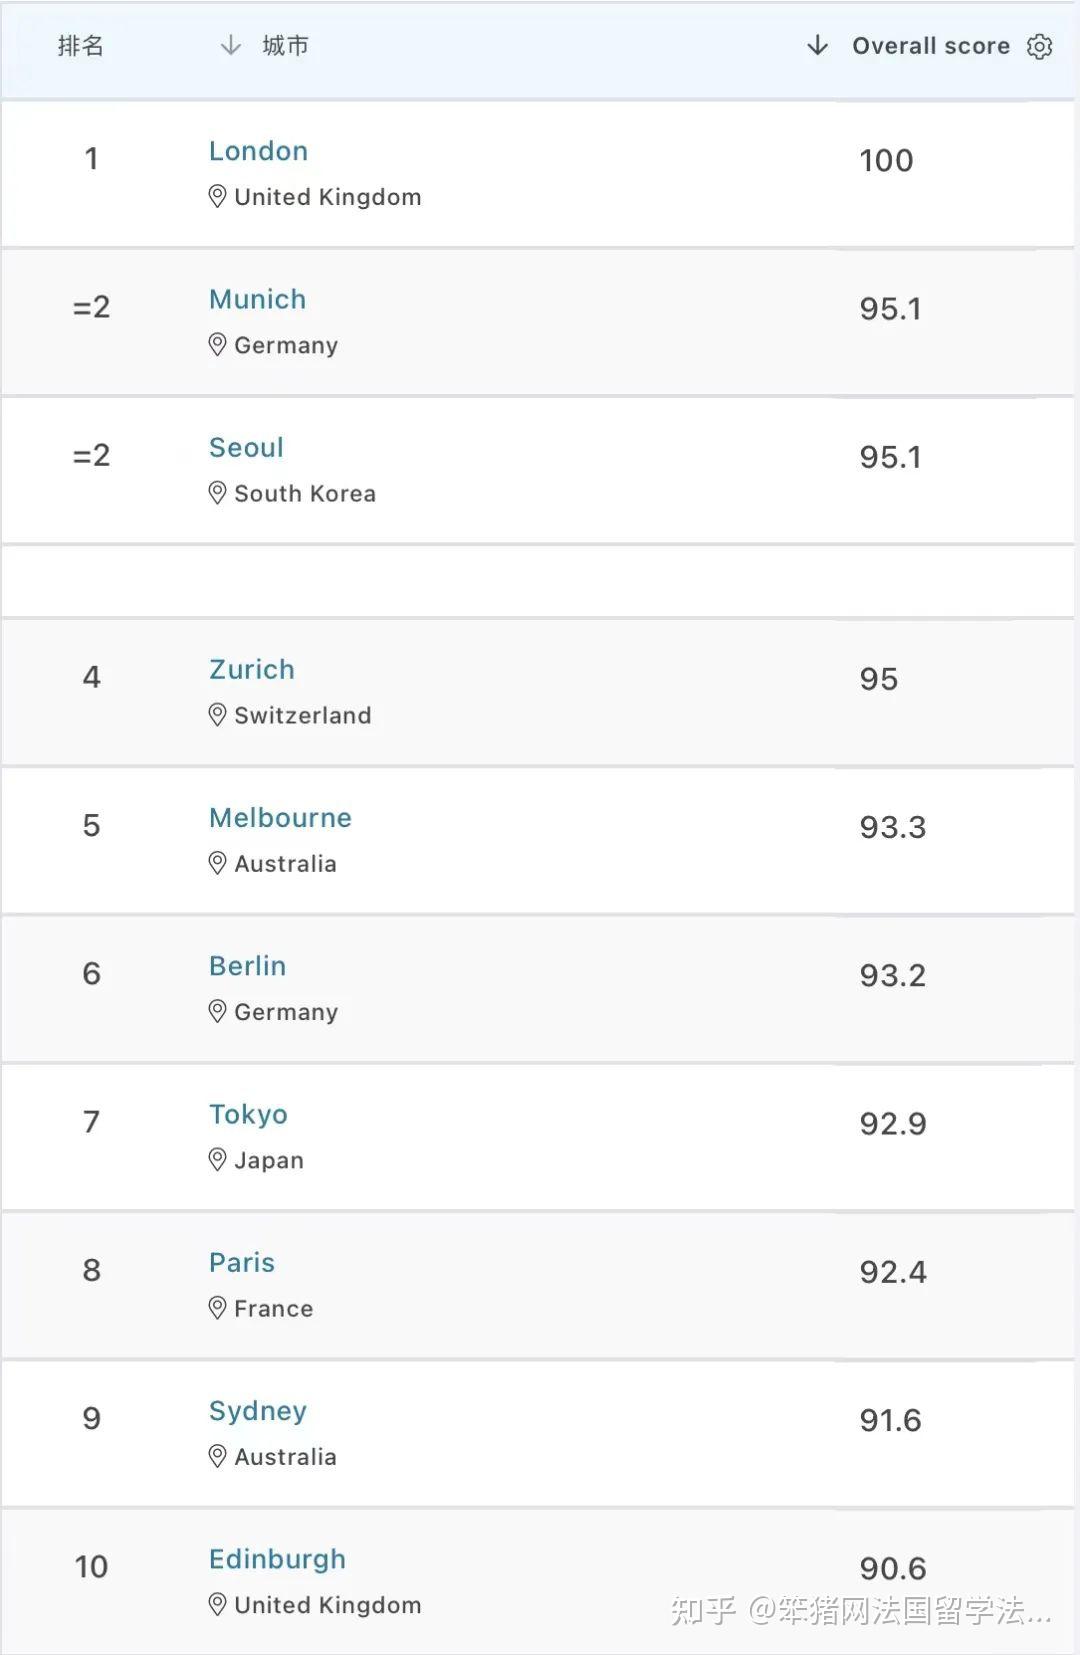
Task: Sort by Overall score arrow
Action: point(817,46)
